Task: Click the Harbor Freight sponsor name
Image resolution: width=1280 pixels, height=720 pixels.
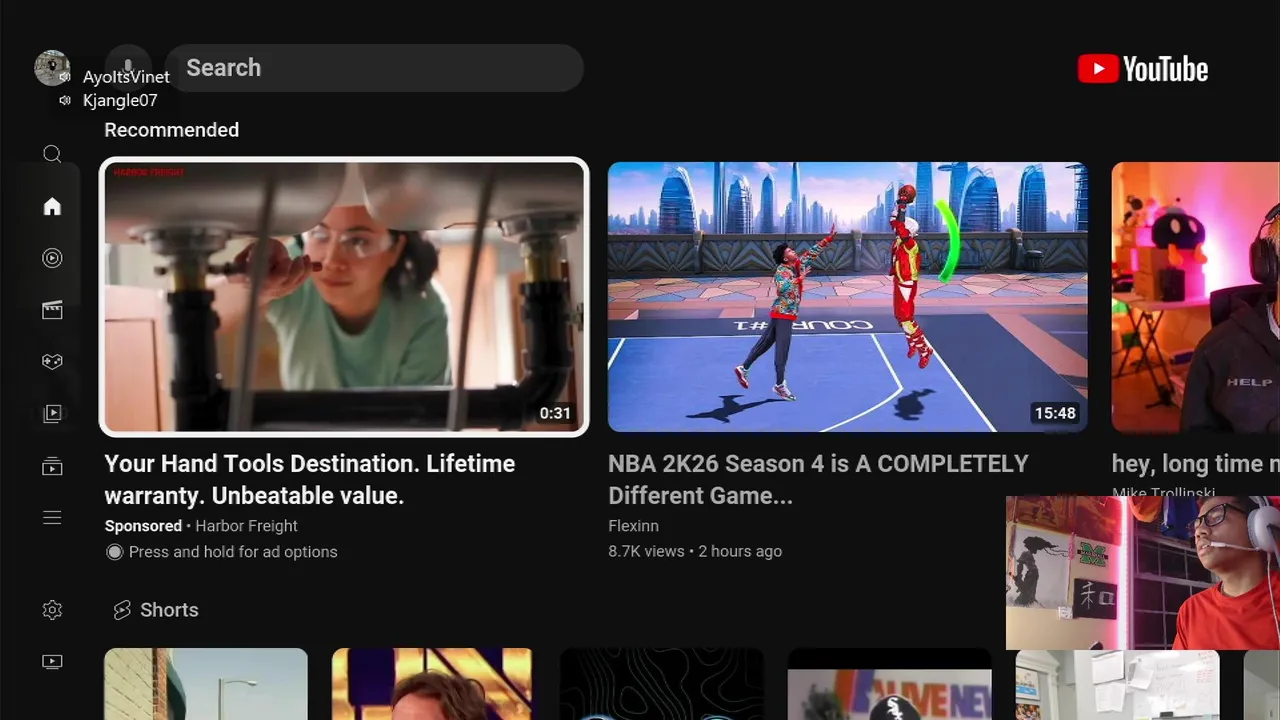Action: (246, 526)
